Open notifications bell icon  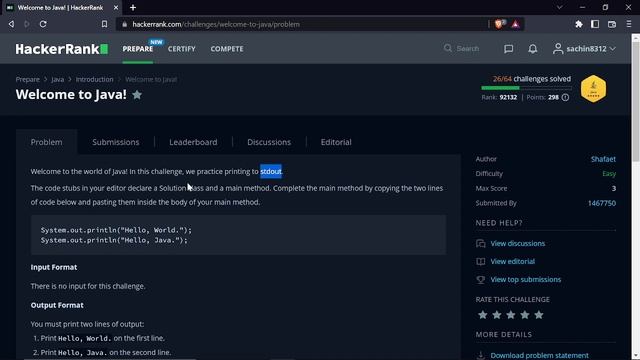(533, 49)
